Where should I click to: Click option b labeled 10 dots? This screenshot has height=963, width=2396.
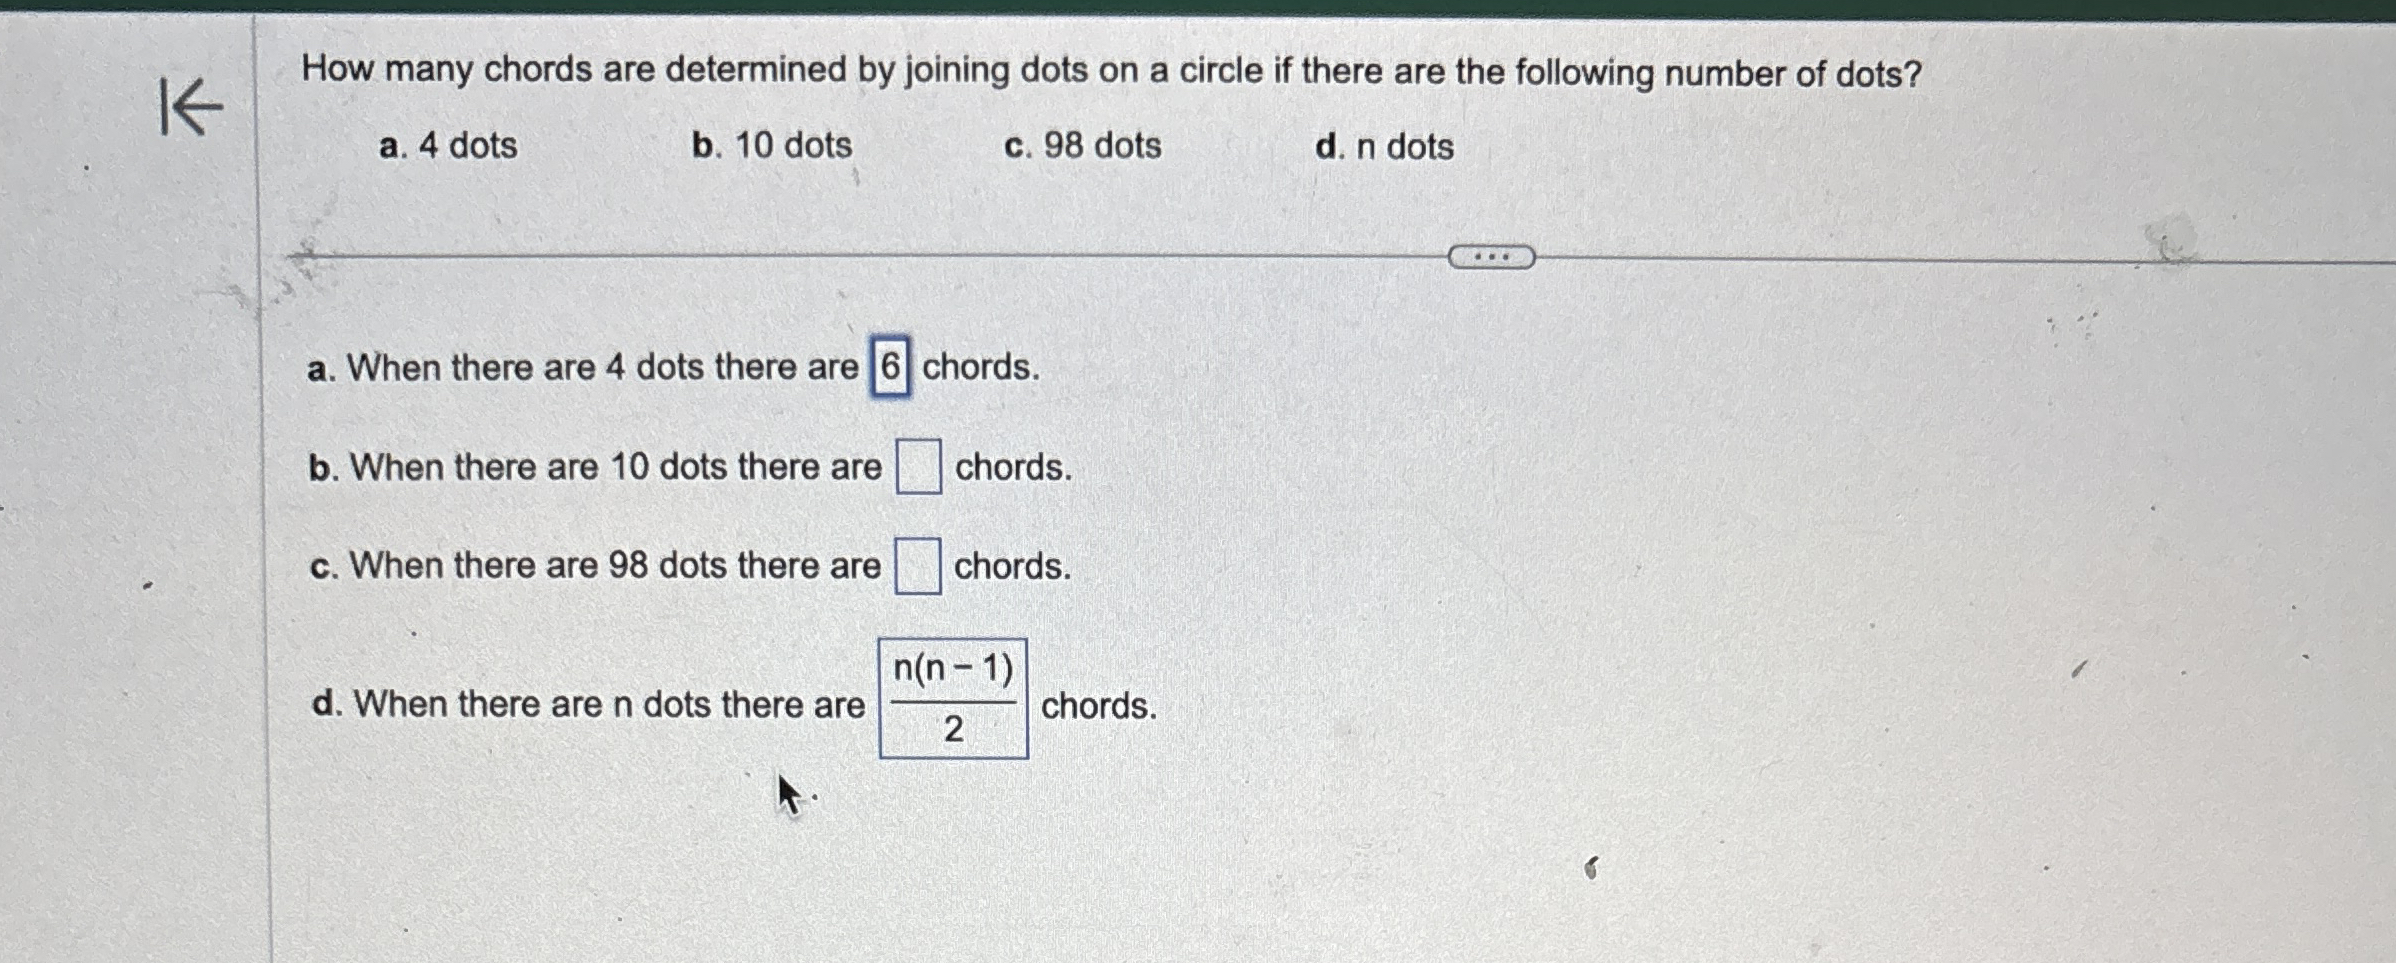[x=772, y=146]
